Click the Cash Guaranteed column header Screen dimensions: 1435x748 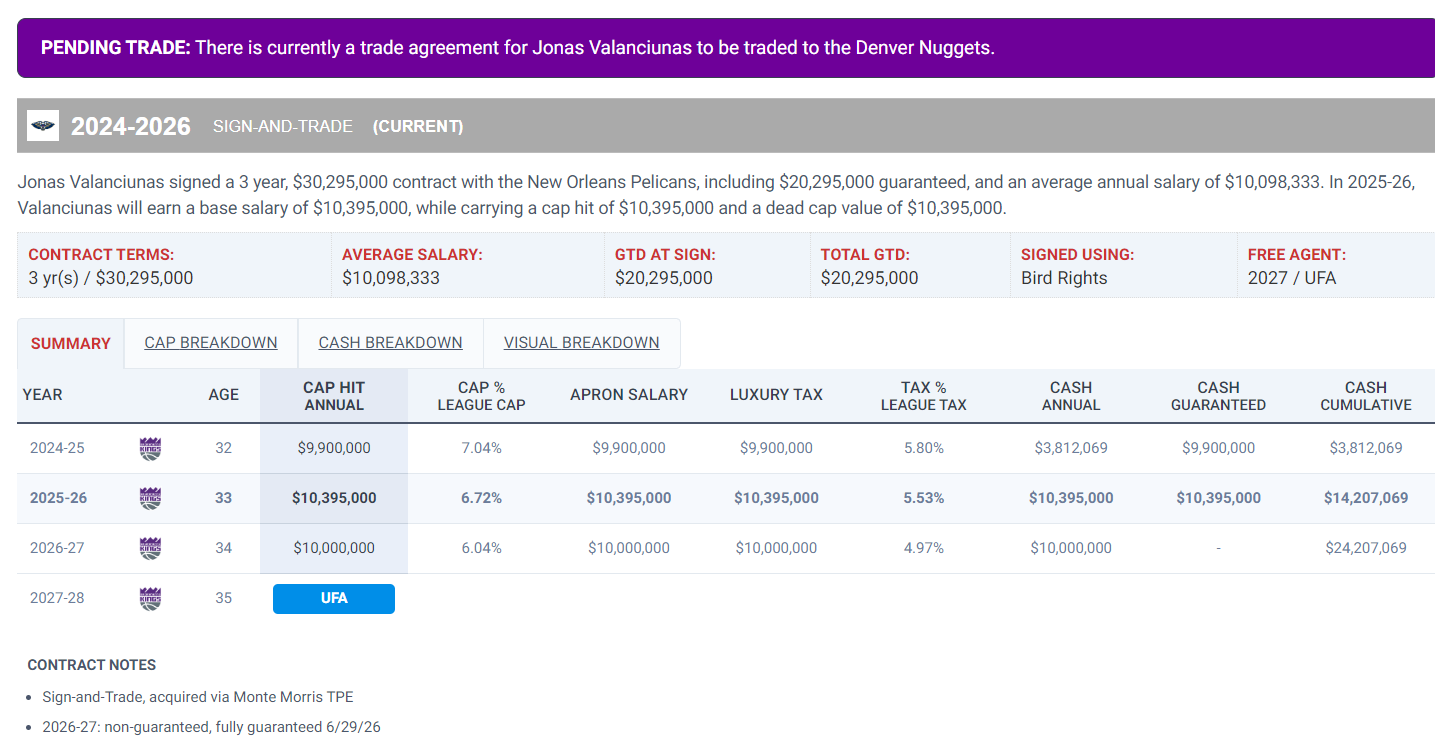point(1218,396)
